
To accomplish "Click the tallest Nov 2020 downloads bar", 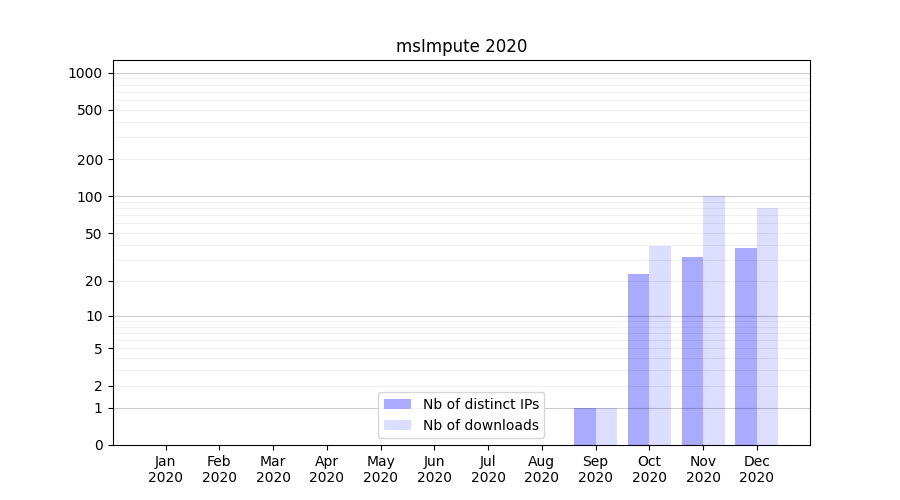I will tap(714, 321).
